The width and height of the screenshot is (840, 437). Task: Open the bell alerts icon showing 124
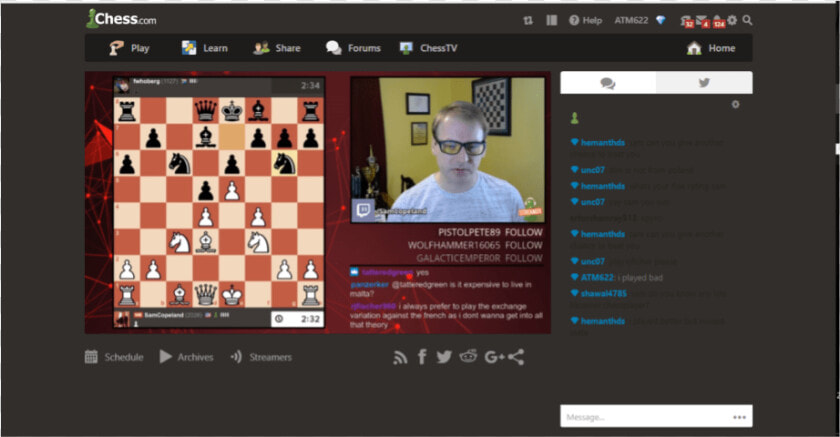(718, 21)
